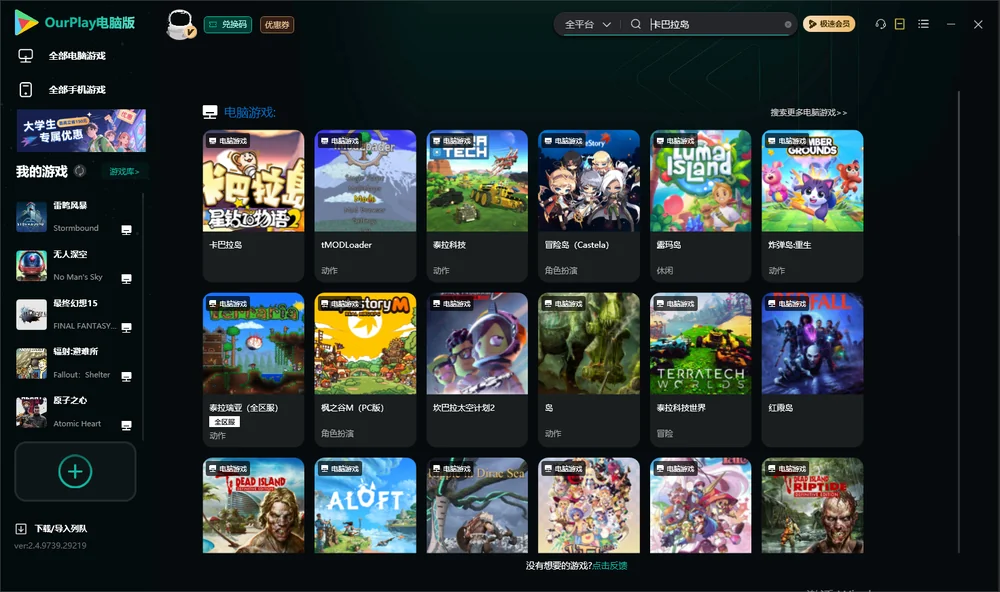Click the 下载/导入列队 download icon
This screenshot has height=592, width=1000.
pos(21,529)
